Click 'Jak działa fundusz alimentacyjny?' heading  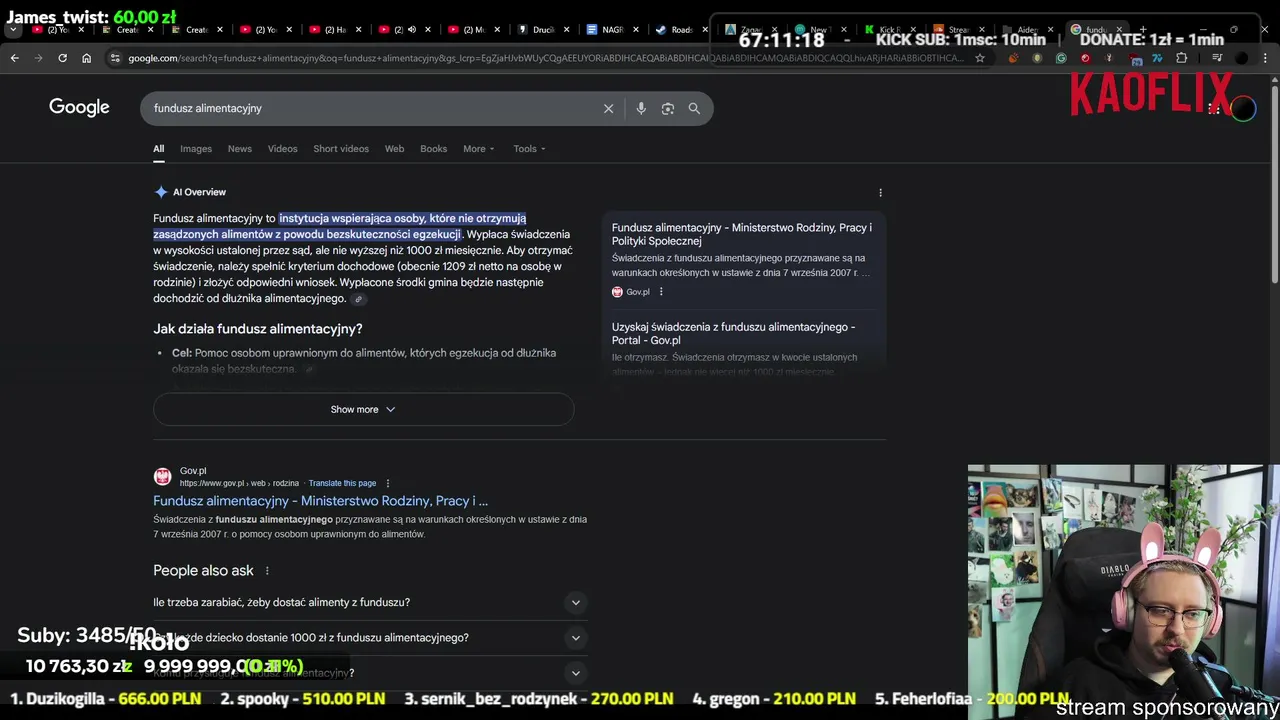(x=257, y=329)
